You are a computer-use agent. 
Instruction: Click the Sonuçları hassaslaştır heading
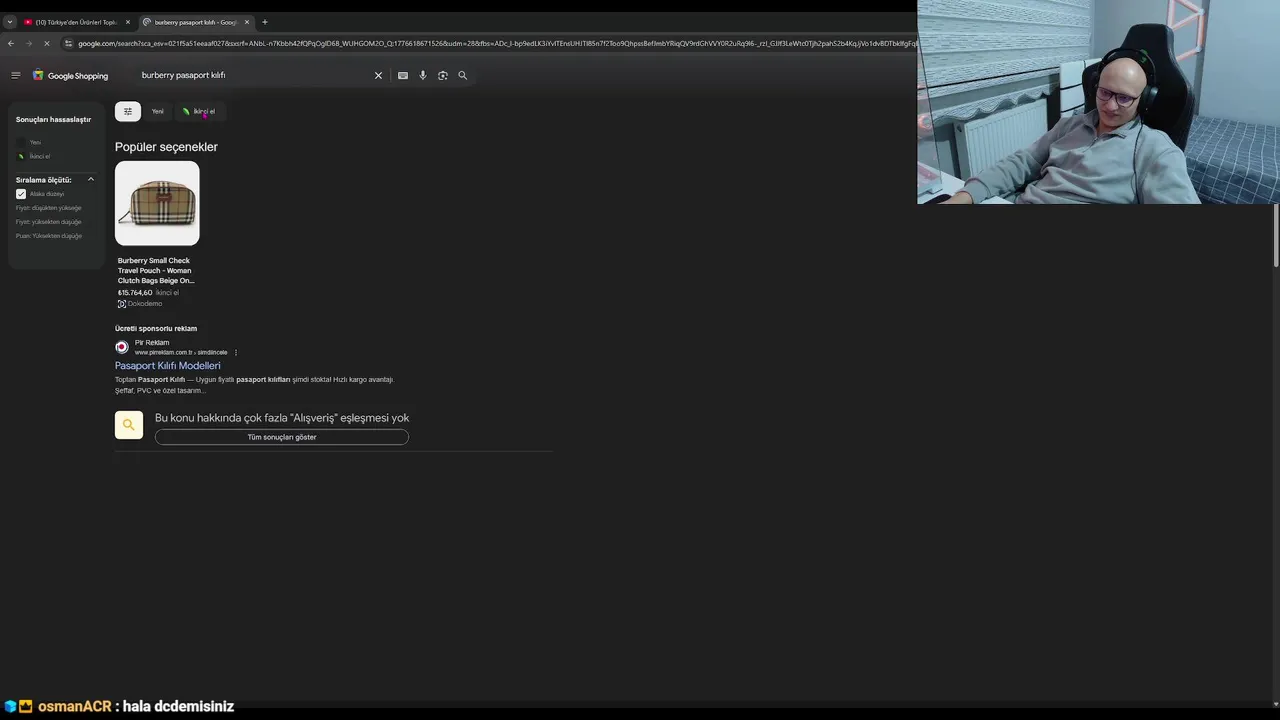(53, 120)
